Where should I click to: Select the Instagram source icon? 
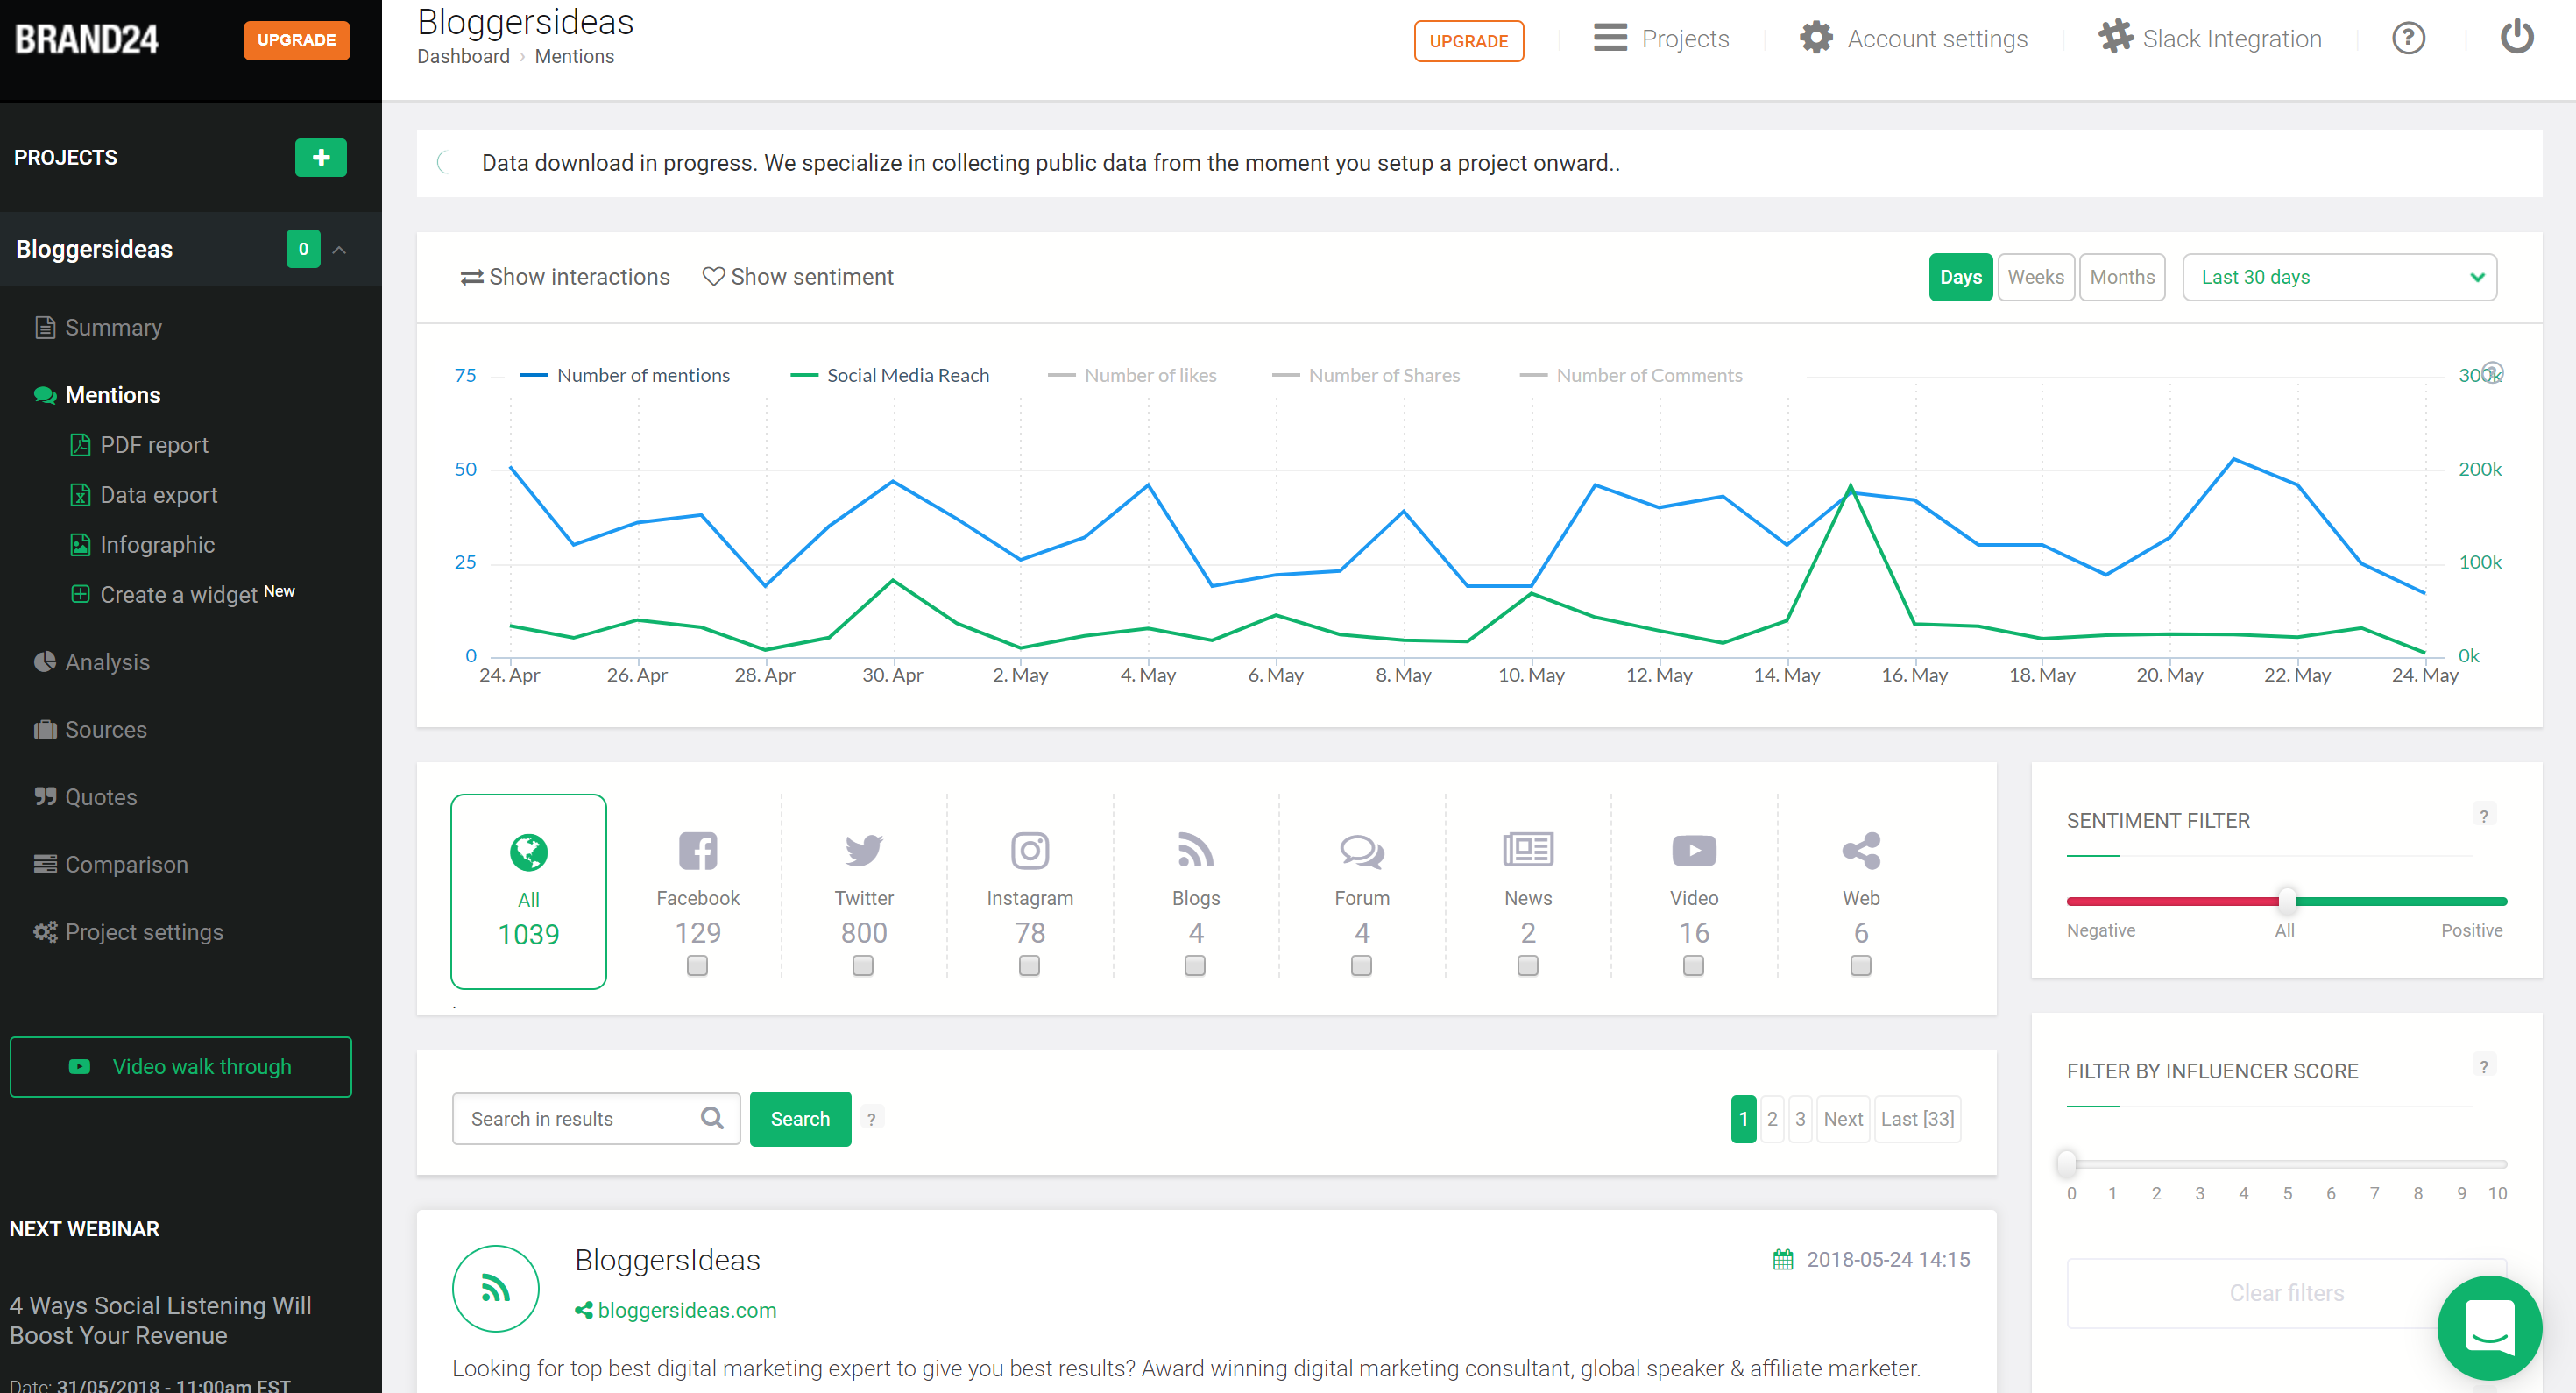[x=1029, y=851]
